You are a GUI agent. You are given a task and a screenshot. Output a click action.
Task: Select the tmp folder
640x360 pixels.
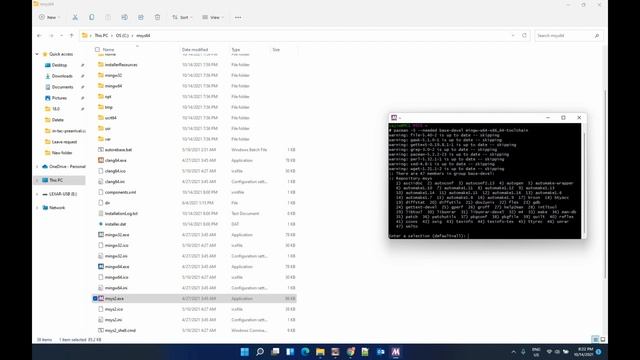coord(108,107)
